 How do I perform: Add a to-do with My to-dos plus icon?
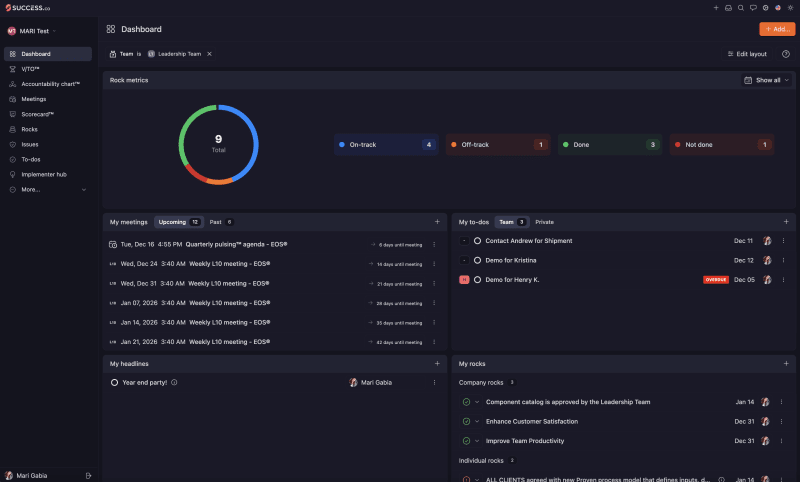[x=786, y=221]
